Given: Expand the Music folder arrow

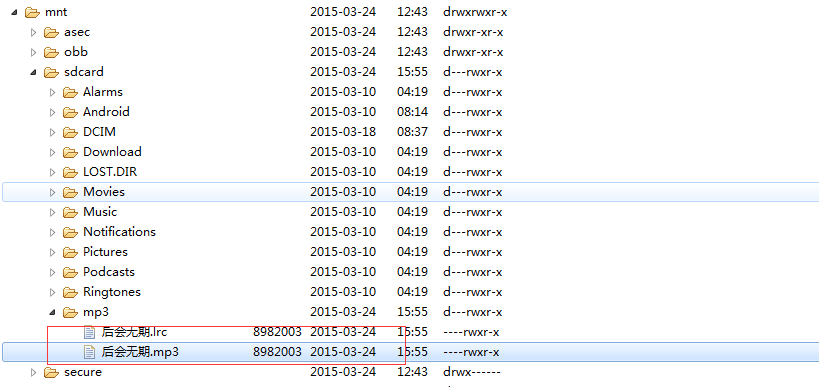Looking at the screenshot, I should [x=52, y=213].
